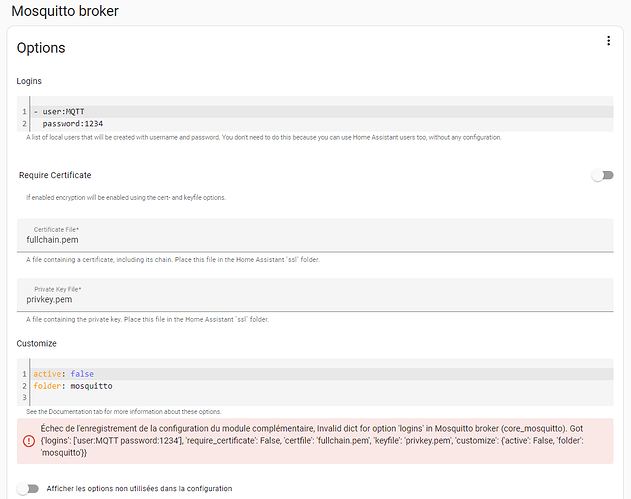The width and height of the screenshot is (631, 499).
Task: Click the 'See the Documentation tab' helper text
Action: click(124, 412)
